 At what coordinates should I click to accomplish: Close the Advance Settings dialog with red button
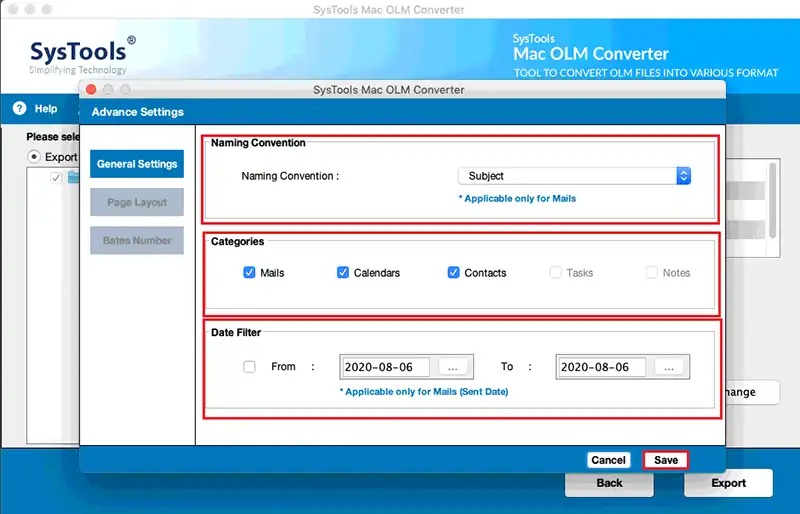coord(91,90)
